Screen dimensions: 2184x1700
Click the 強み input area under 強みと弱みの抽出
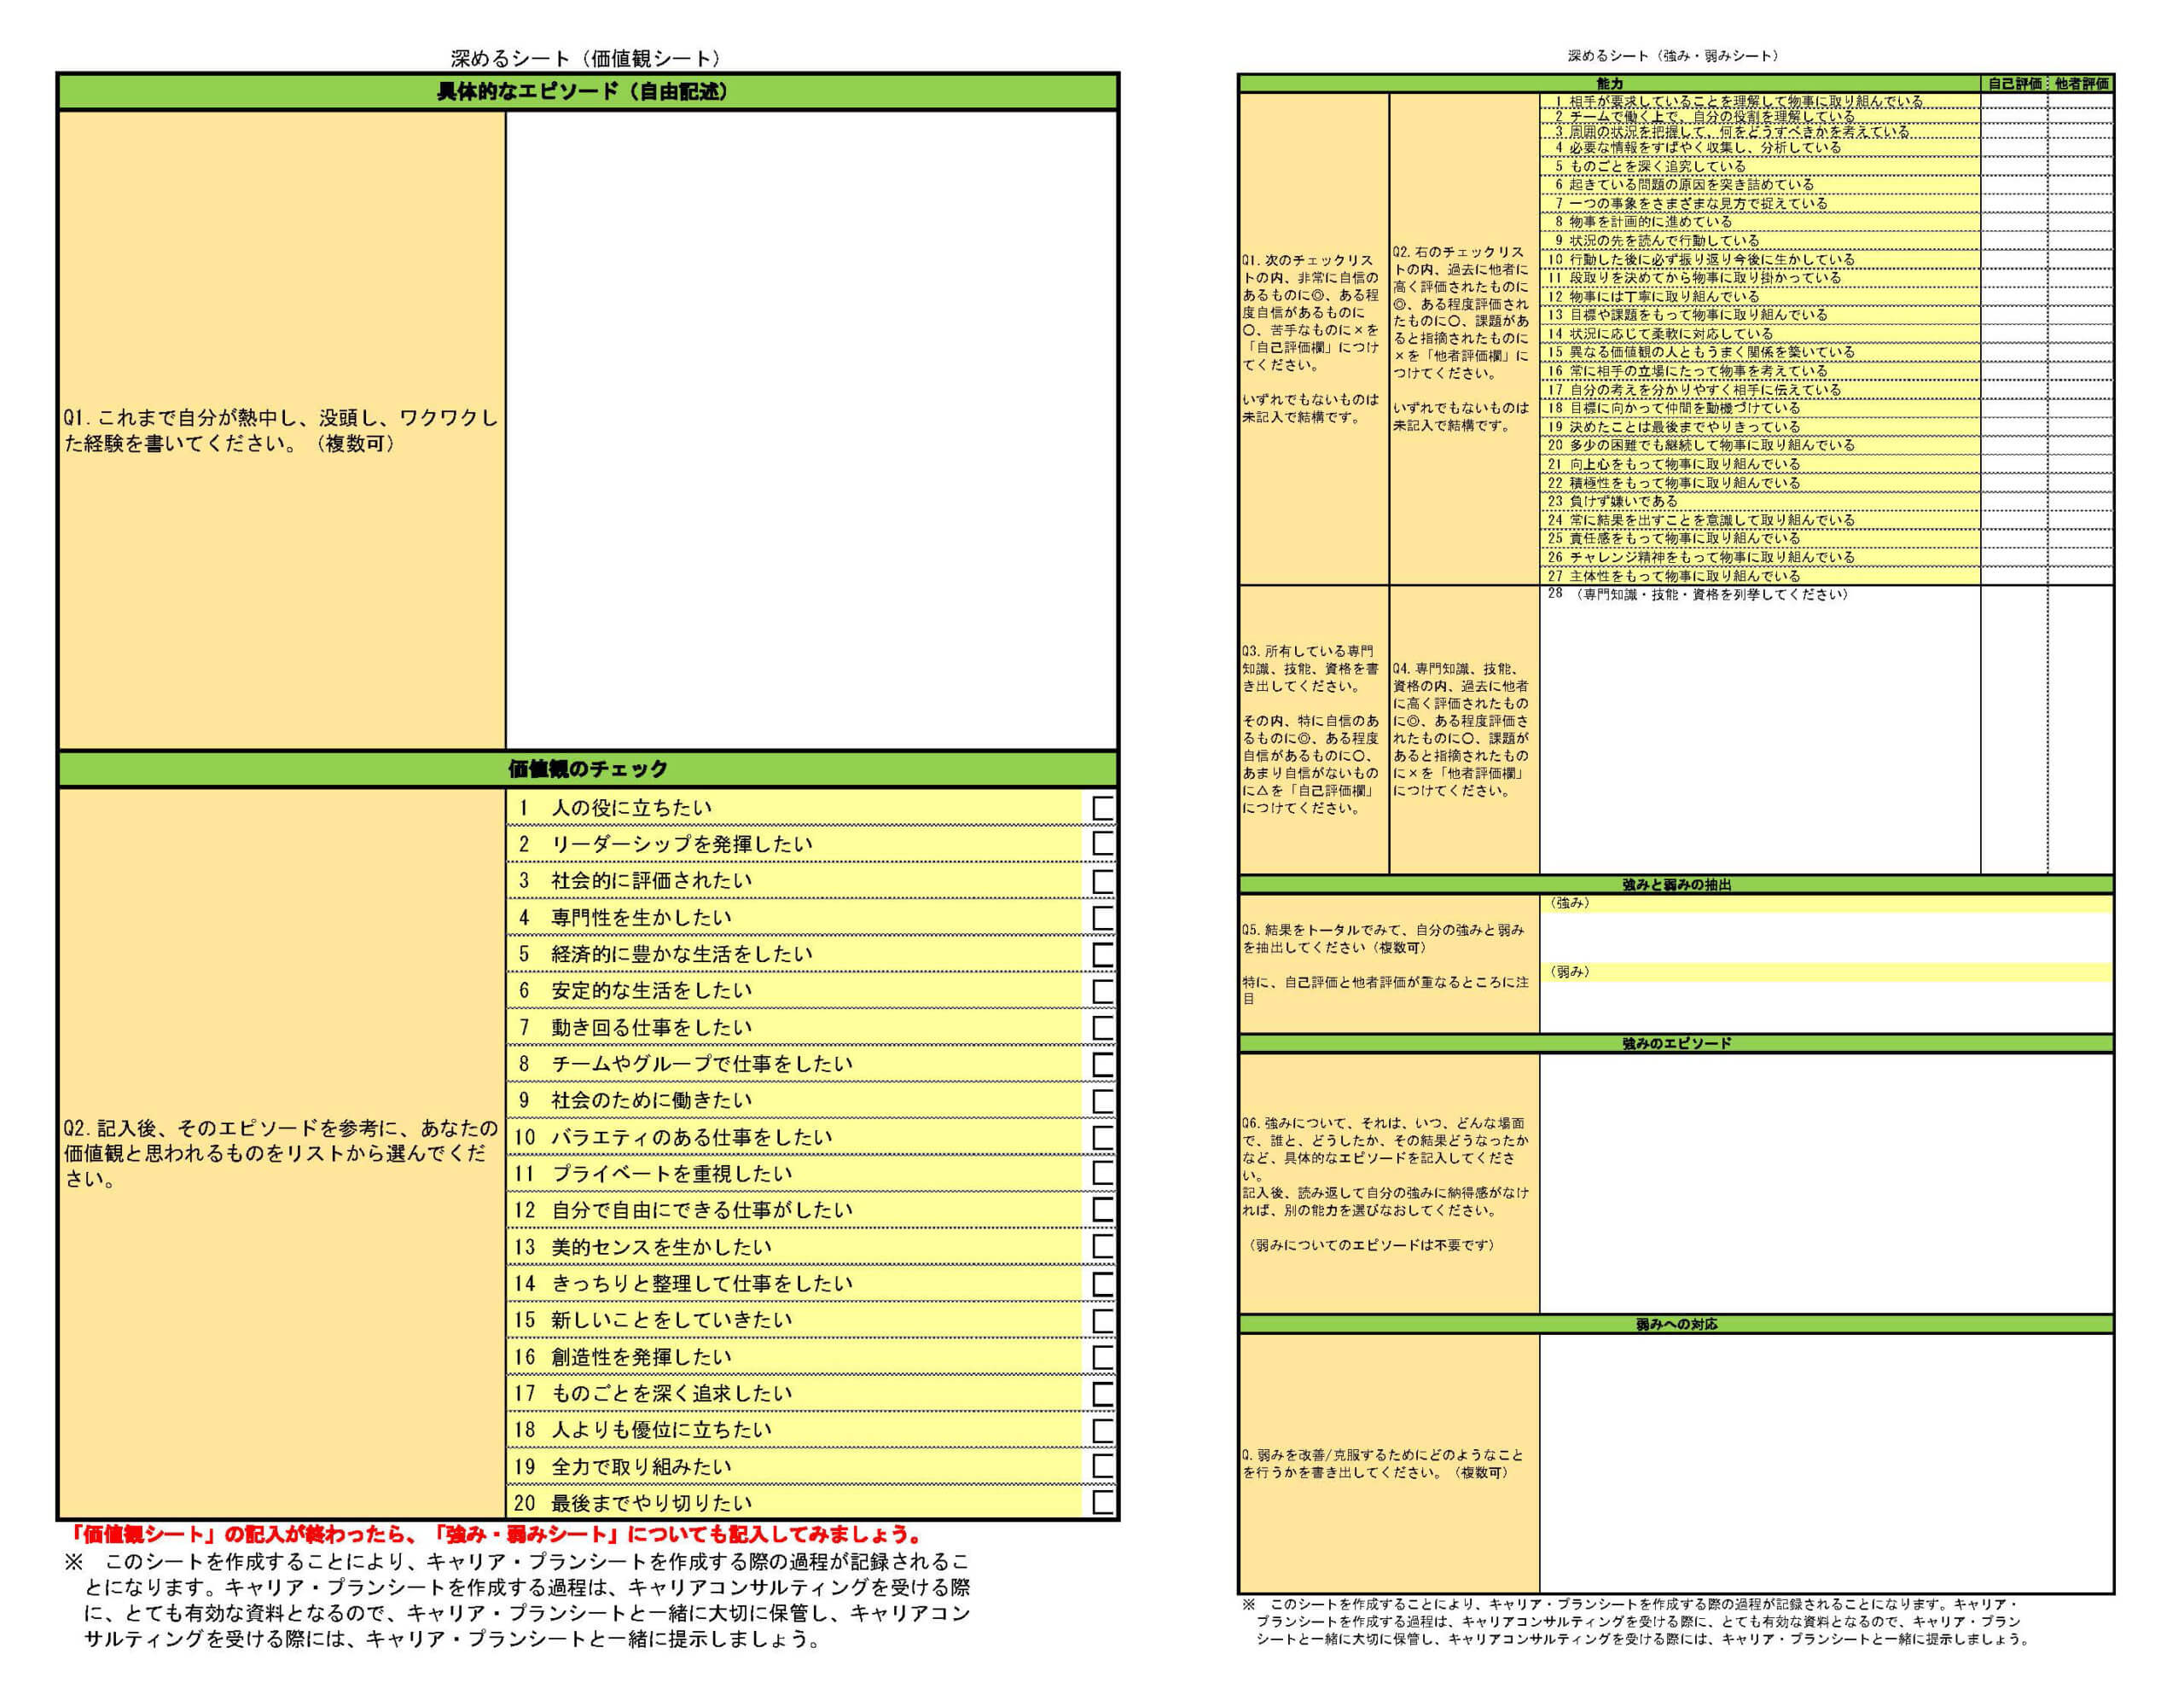pos(1825,937)
